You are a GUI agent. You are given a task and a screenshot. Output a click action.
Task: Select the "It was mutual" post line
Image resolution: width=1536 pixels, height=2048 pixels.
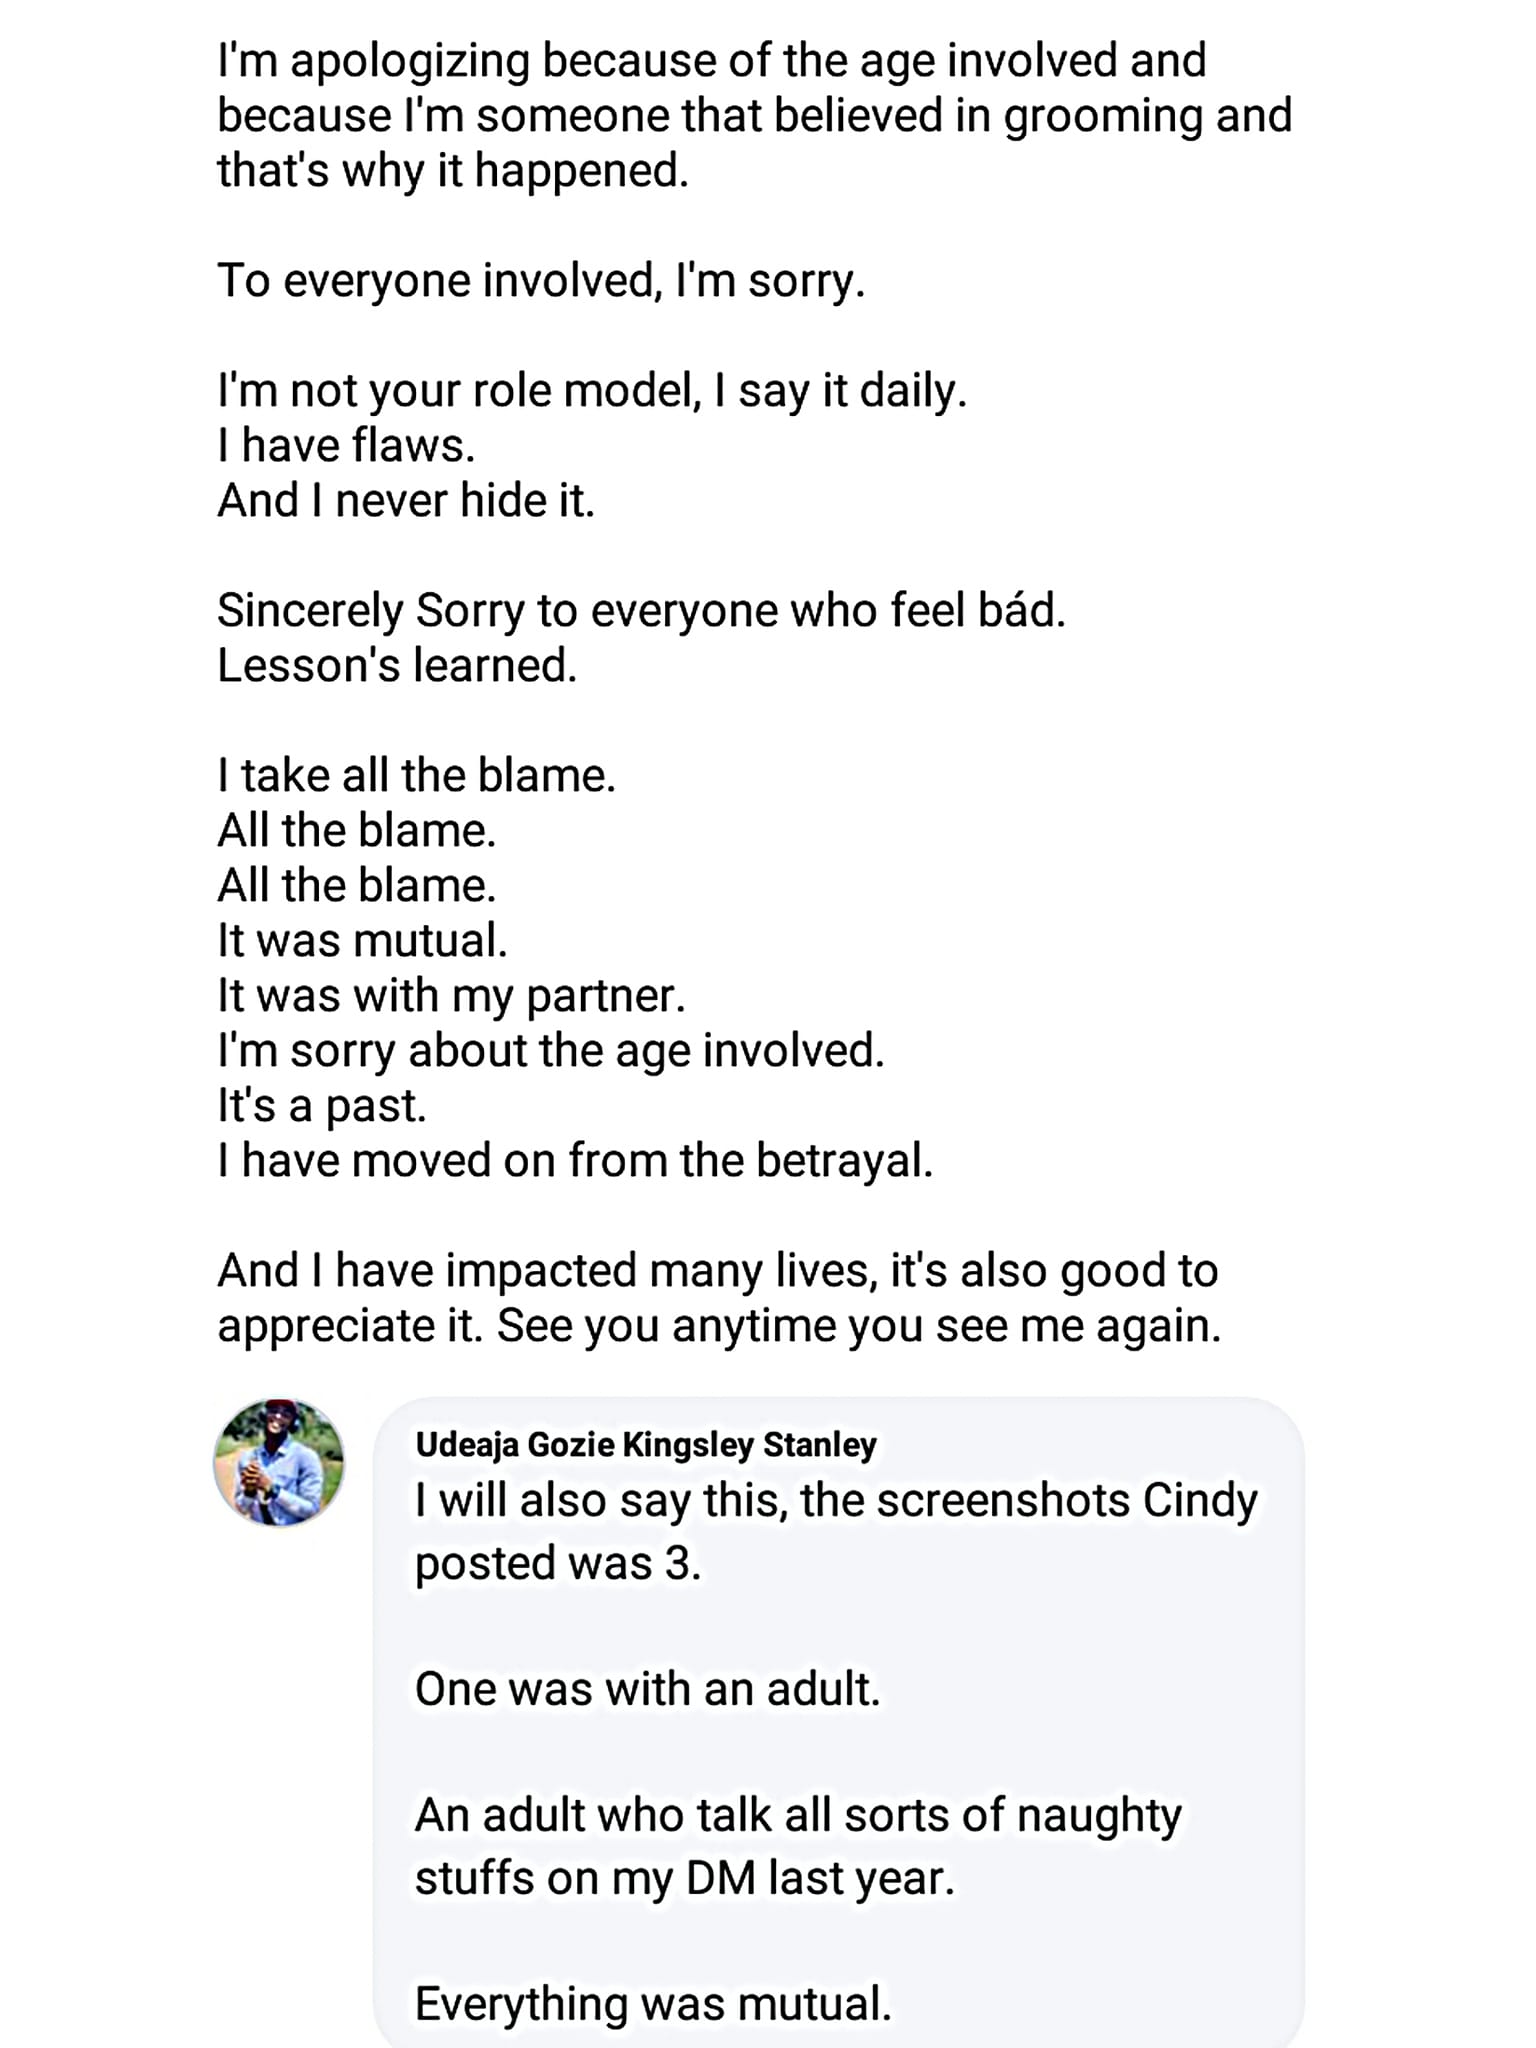[362, 941]
